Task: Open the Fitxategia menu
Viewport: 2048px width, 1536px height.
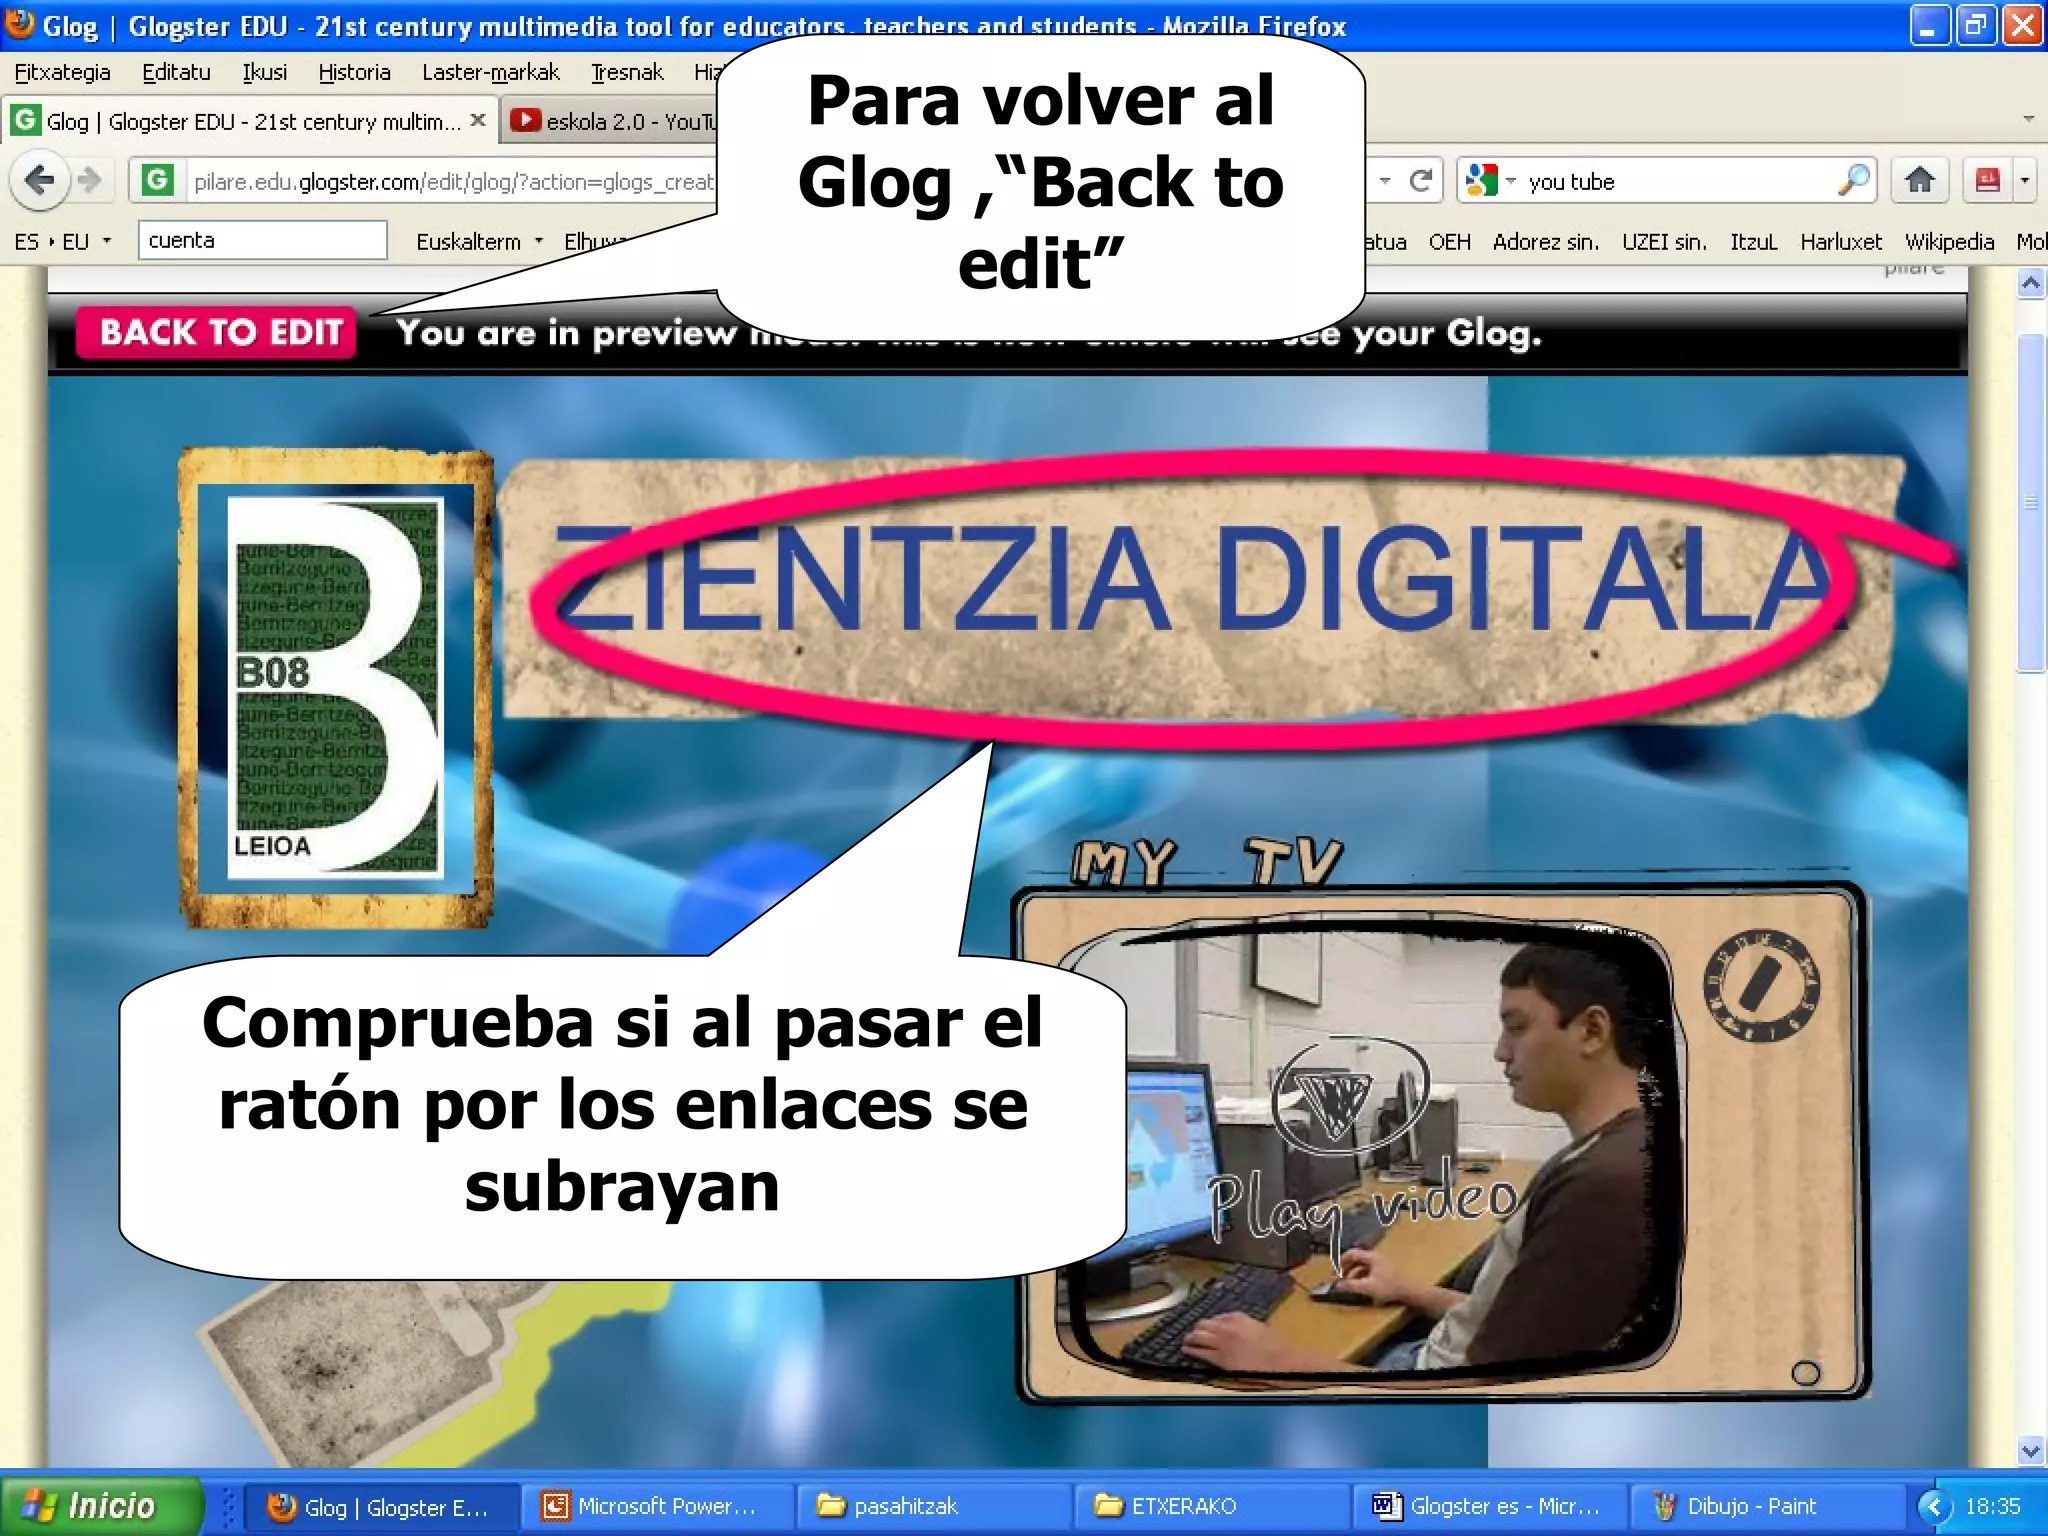Action: (x=62, y=72)
